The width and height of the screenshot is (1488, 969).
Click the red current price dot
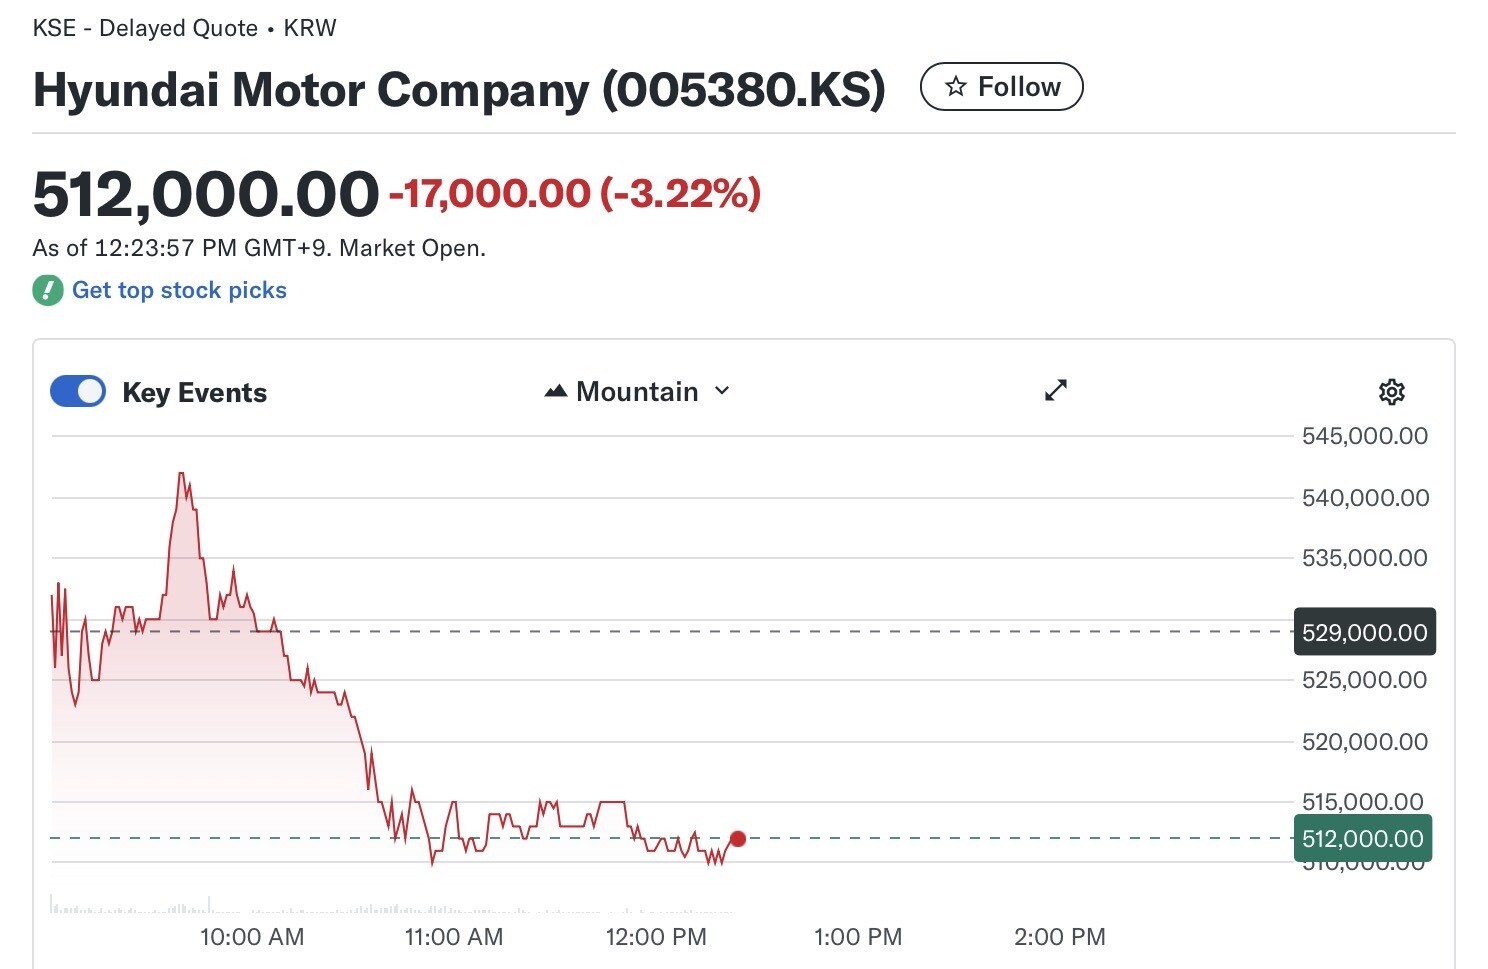coord(738,839)
